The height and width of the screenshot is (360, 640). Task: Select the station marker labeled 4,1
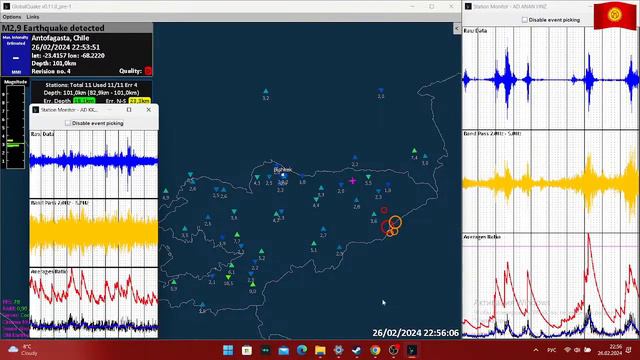coord(257,178)
